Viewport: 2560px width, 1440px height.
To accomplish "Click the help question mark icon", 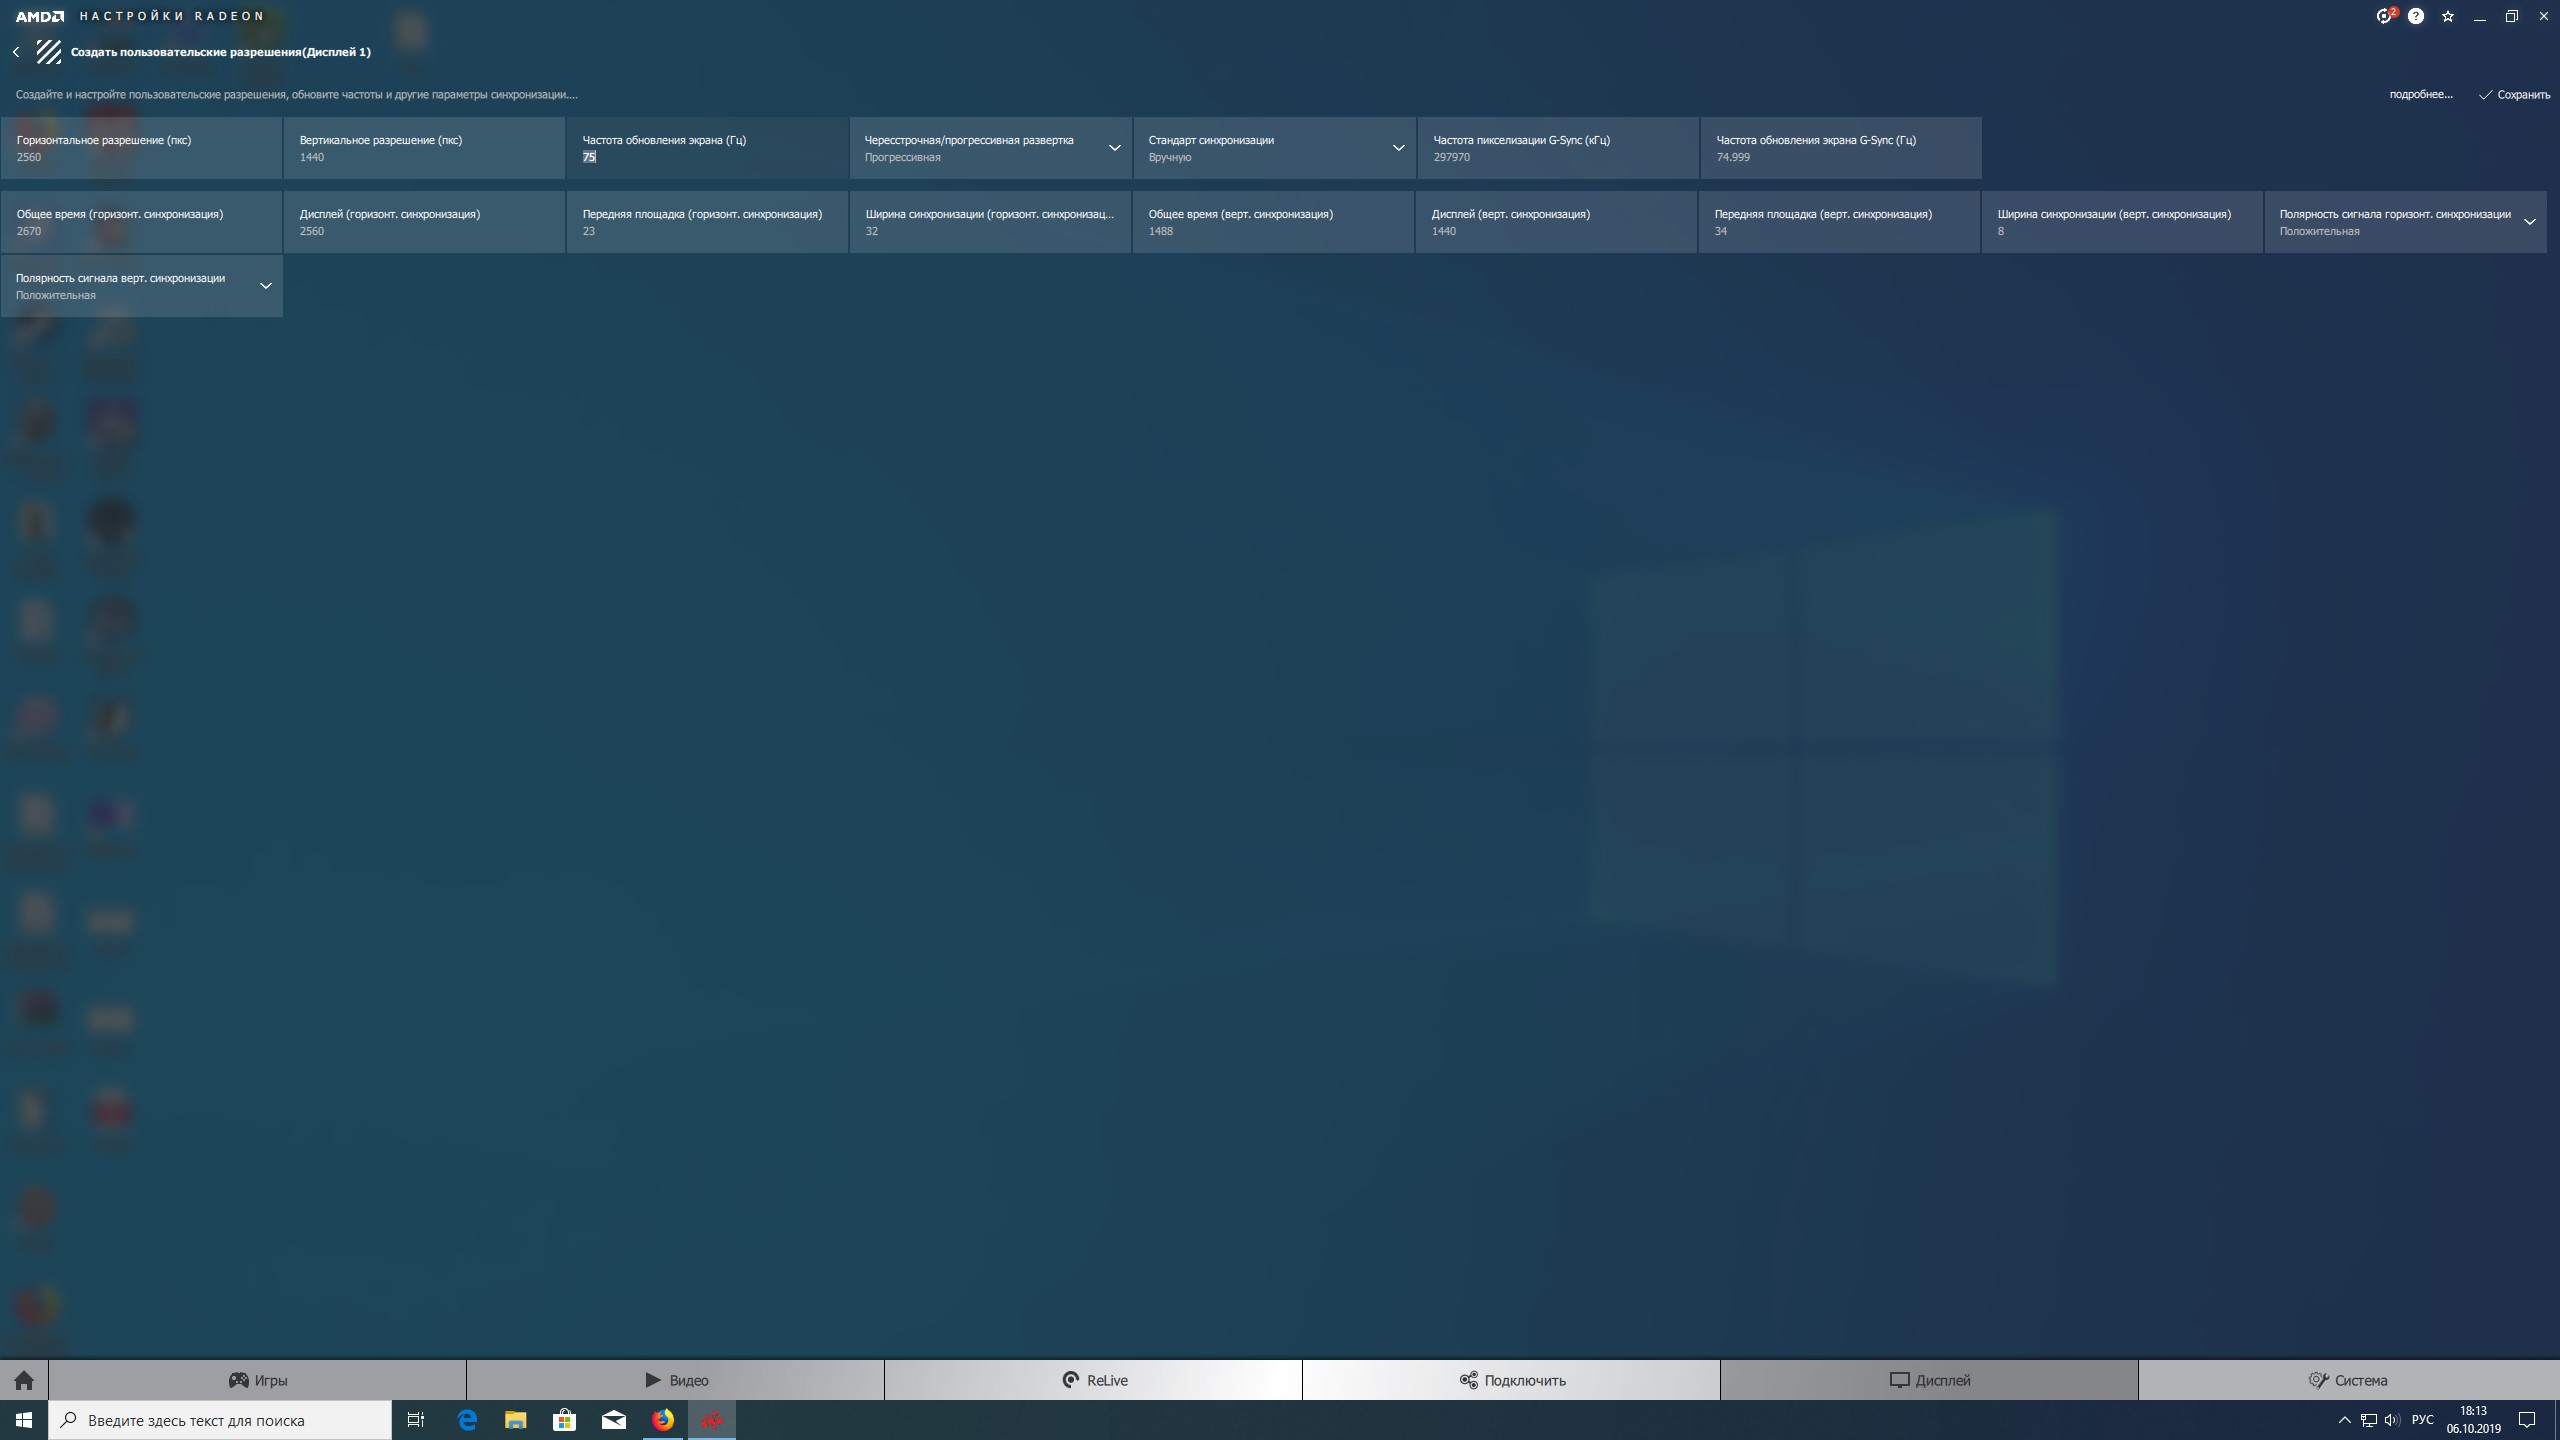I will pos(2416,16).
